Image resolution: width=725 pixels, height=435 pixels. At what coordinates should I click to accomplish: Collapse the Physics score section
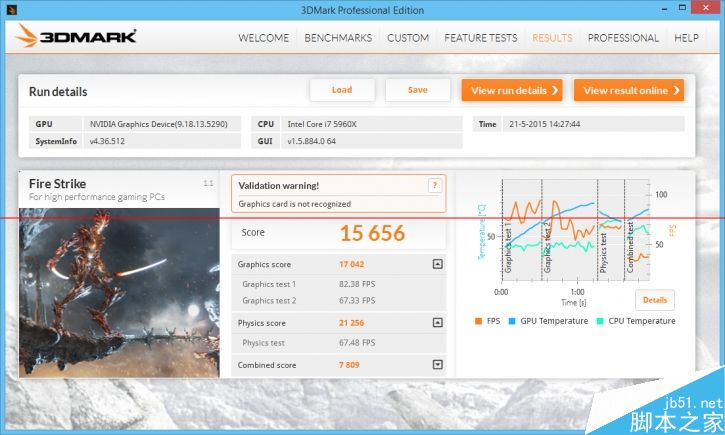[x=437, y=323]
